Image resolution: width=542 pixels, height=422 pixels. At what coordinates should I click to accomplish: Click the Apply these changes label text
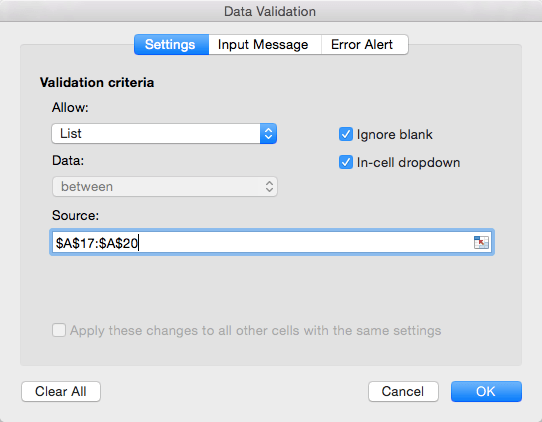tap(255, 330)
